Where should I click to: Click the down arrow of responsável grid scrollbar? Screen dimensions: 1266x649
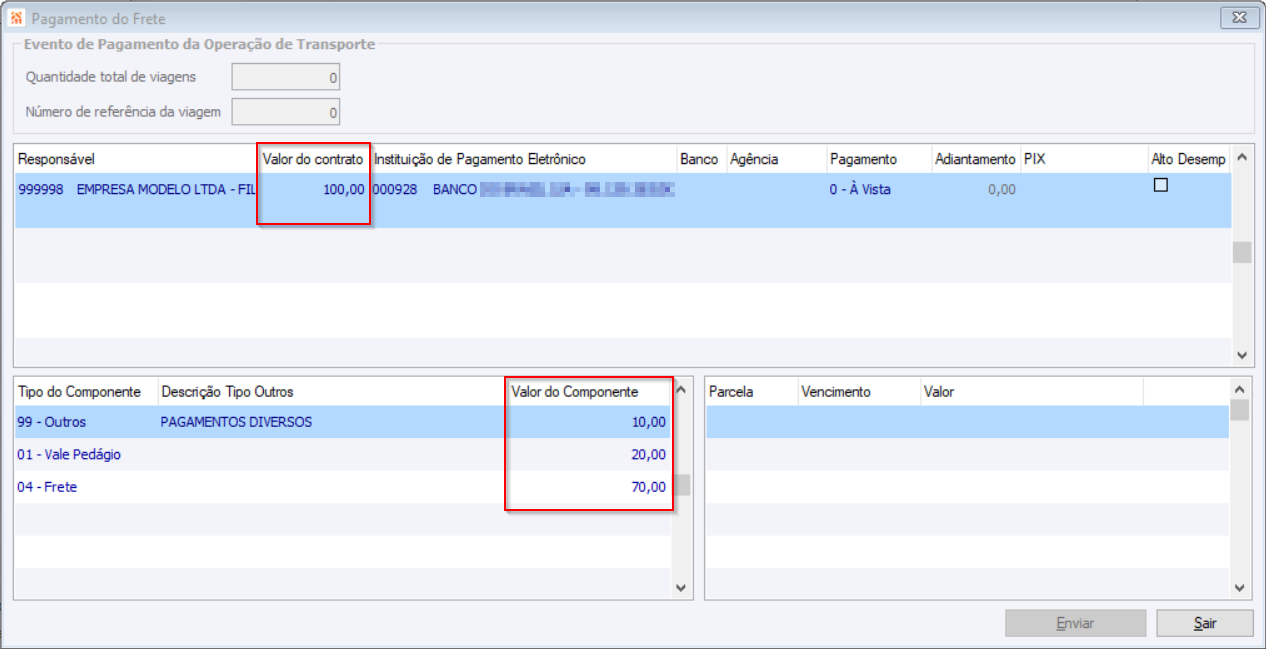(x=1242, y=355)
